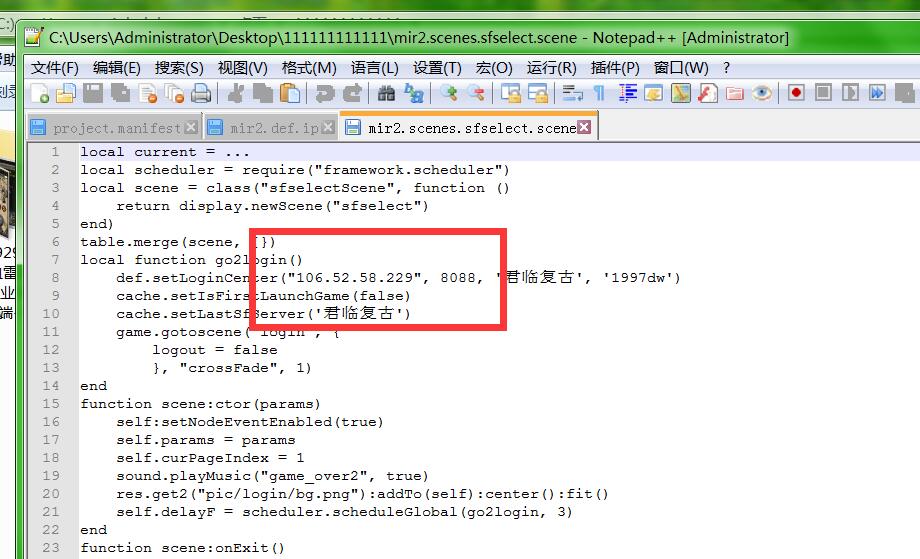Click the Open file folder icon
The width and height of the screenshot is (920, 559).
[x=66, y=93]
